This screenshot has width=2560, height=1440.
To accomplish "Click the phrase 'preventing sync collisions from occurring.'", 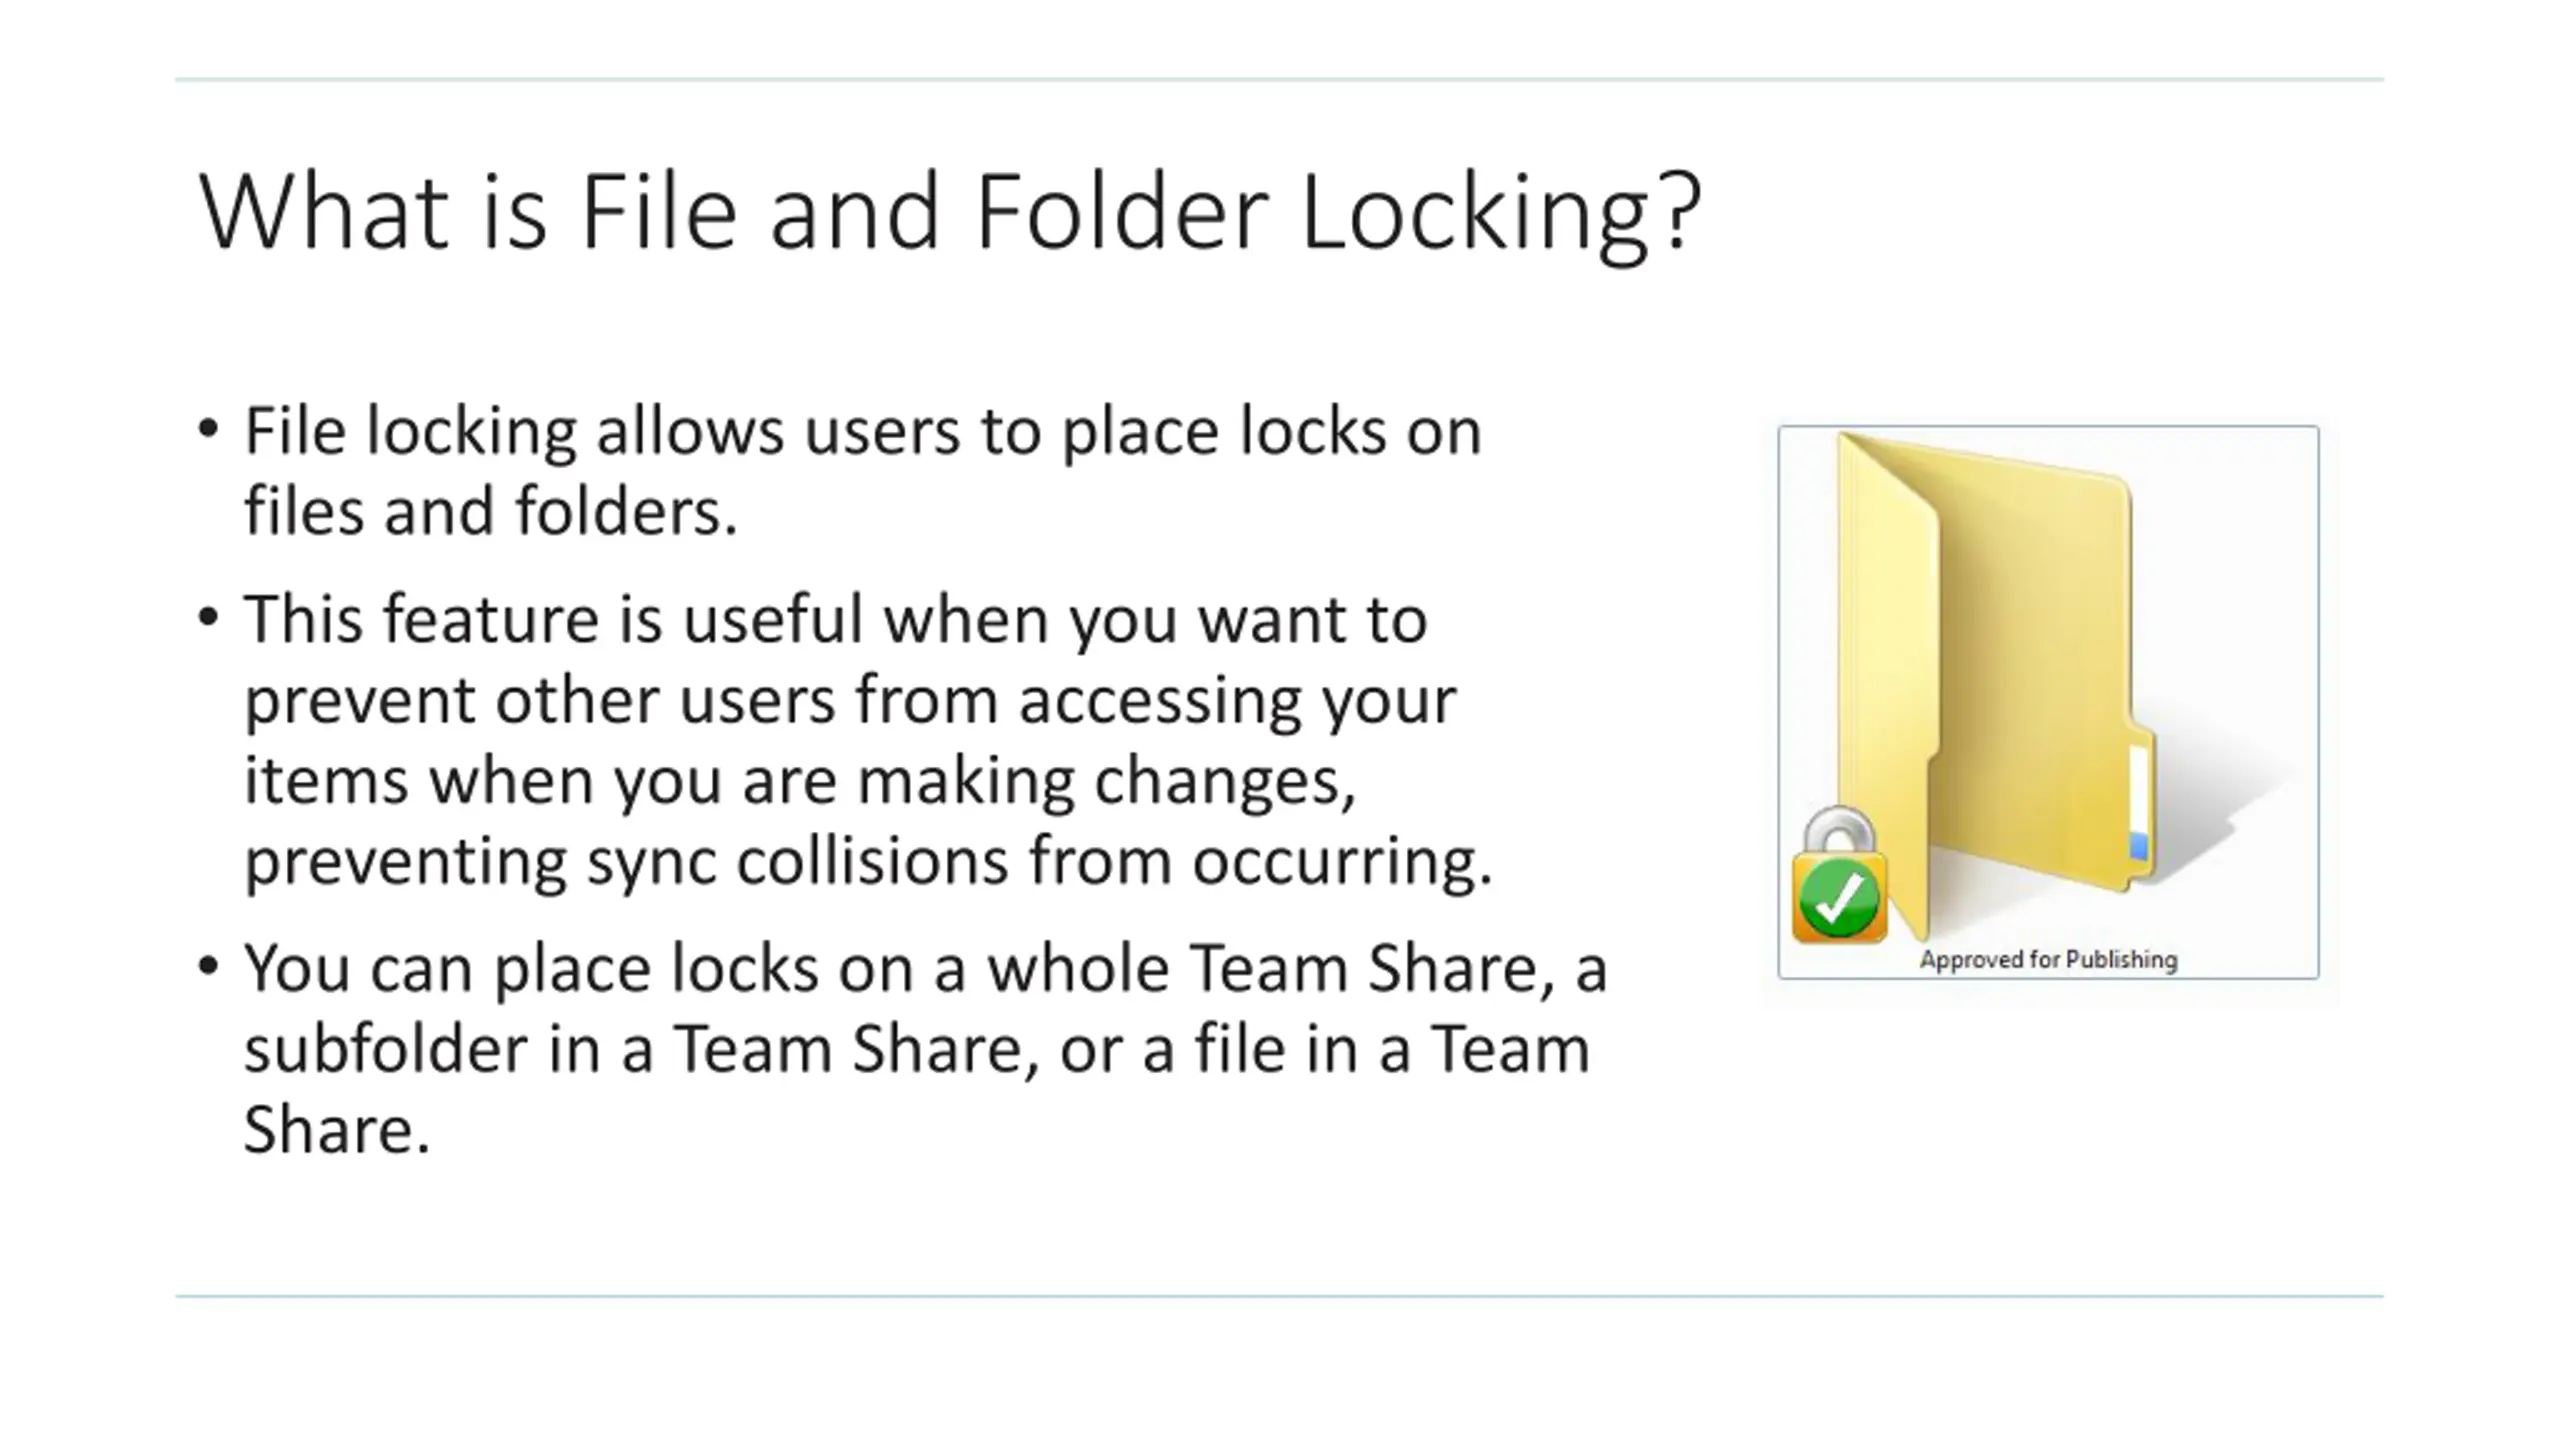I will click(x=868, y=861).
